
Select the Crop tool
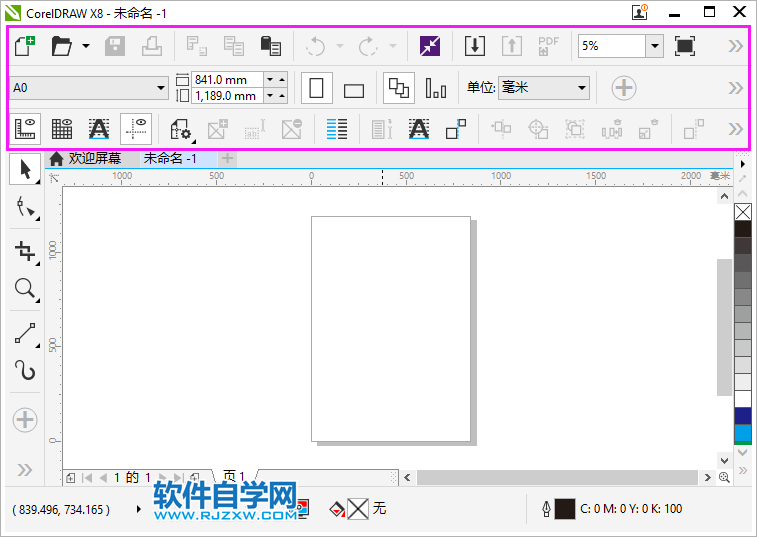tap(25, 252)
